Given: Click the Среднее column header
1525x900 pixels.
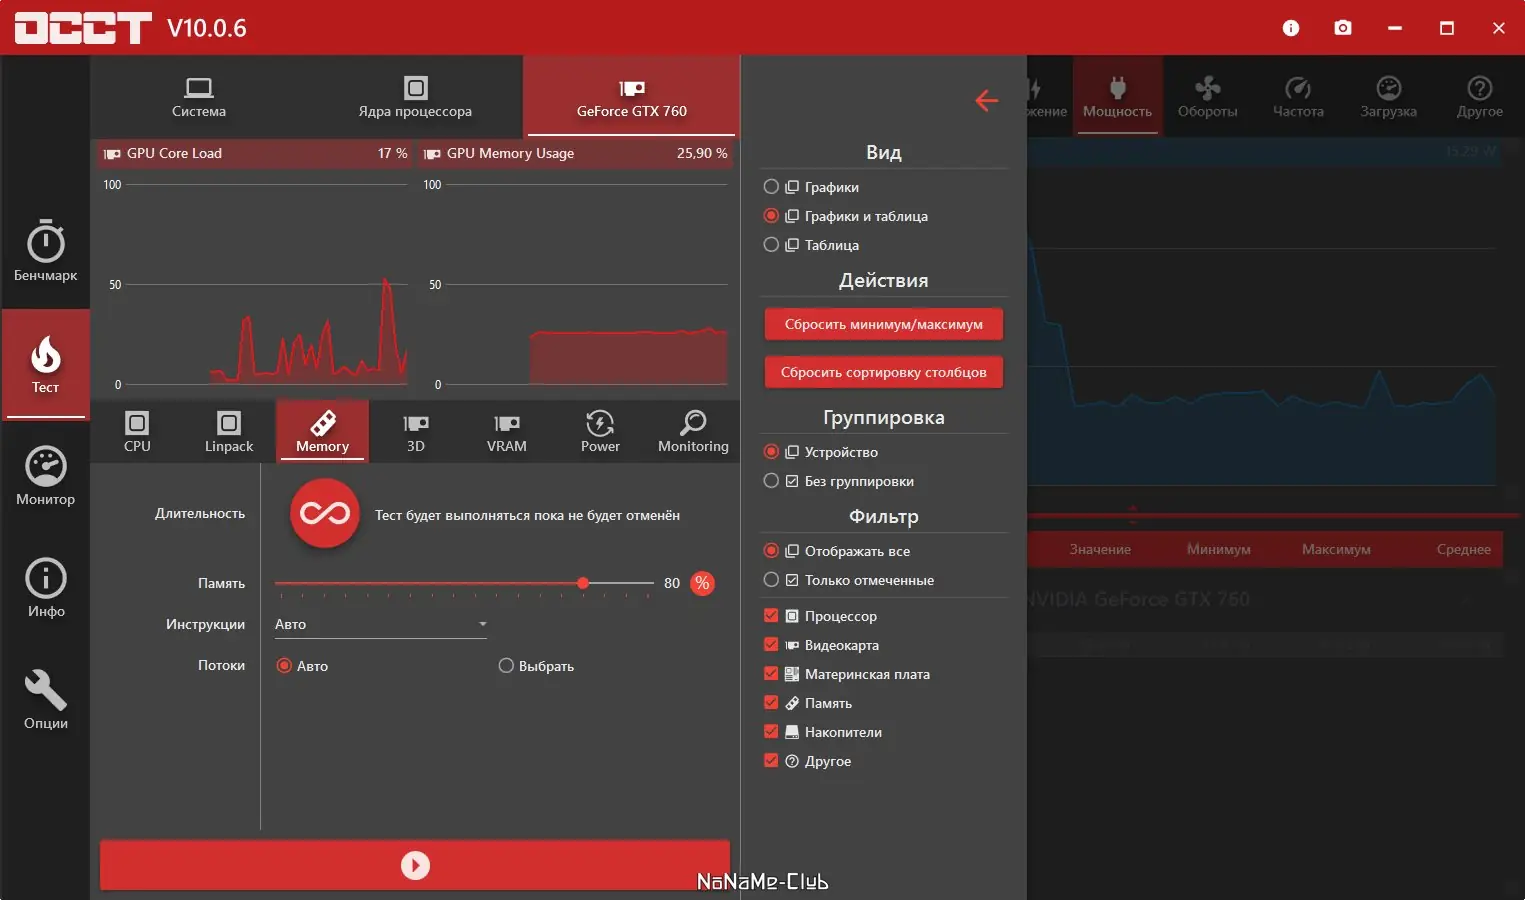Looking at the screenshot, I should click(1463, 549).
